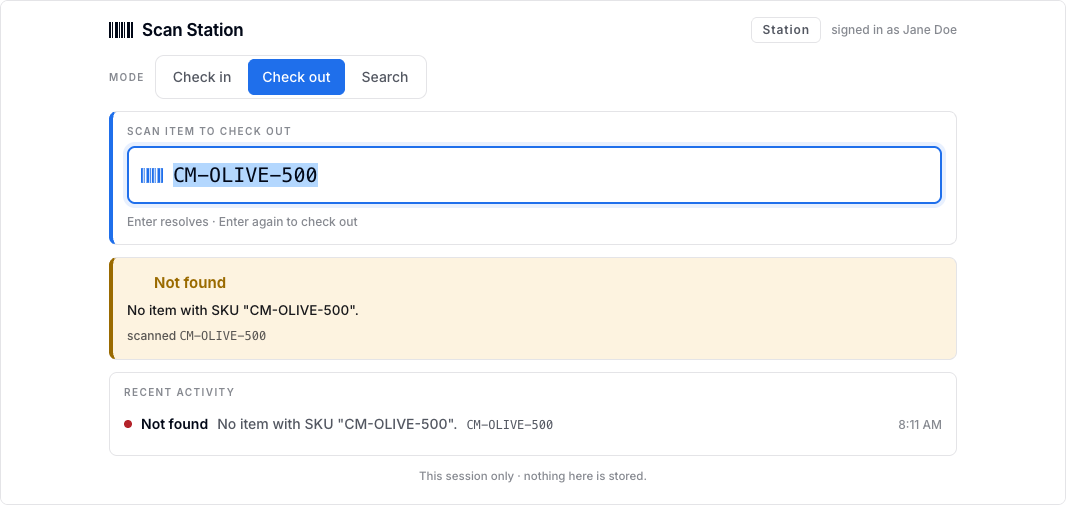
Task: Click alert message 'No item with SKU'
Action: [243, 311]
